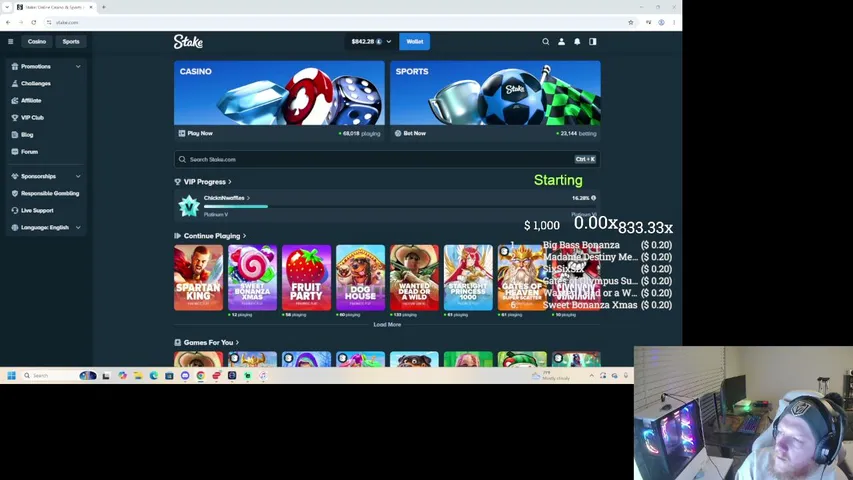Open the Spartan King game
The height and width of the screenshot is (480, 853).
[199, 278]
